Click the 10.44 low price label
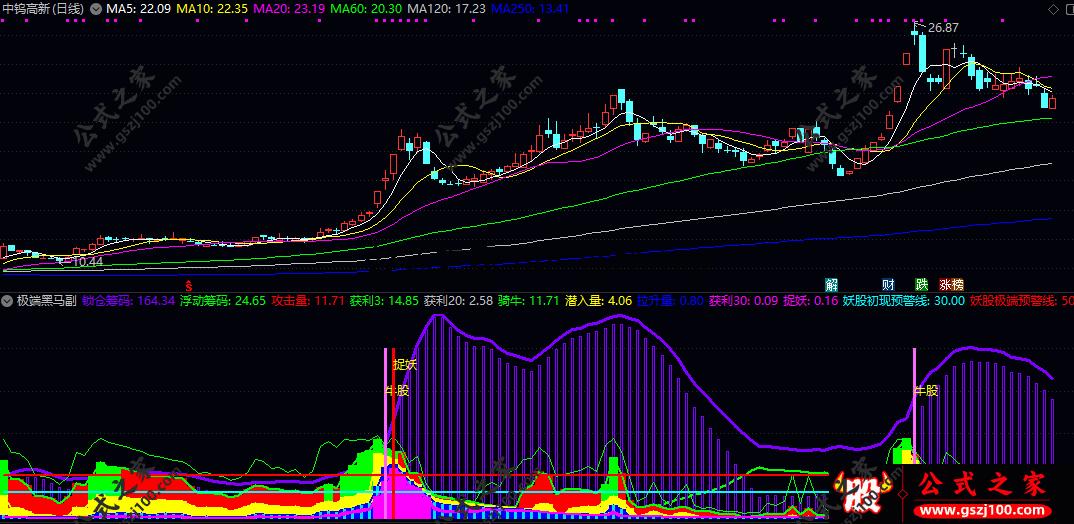Viewport: 1074px width, 524px height. 88,262
